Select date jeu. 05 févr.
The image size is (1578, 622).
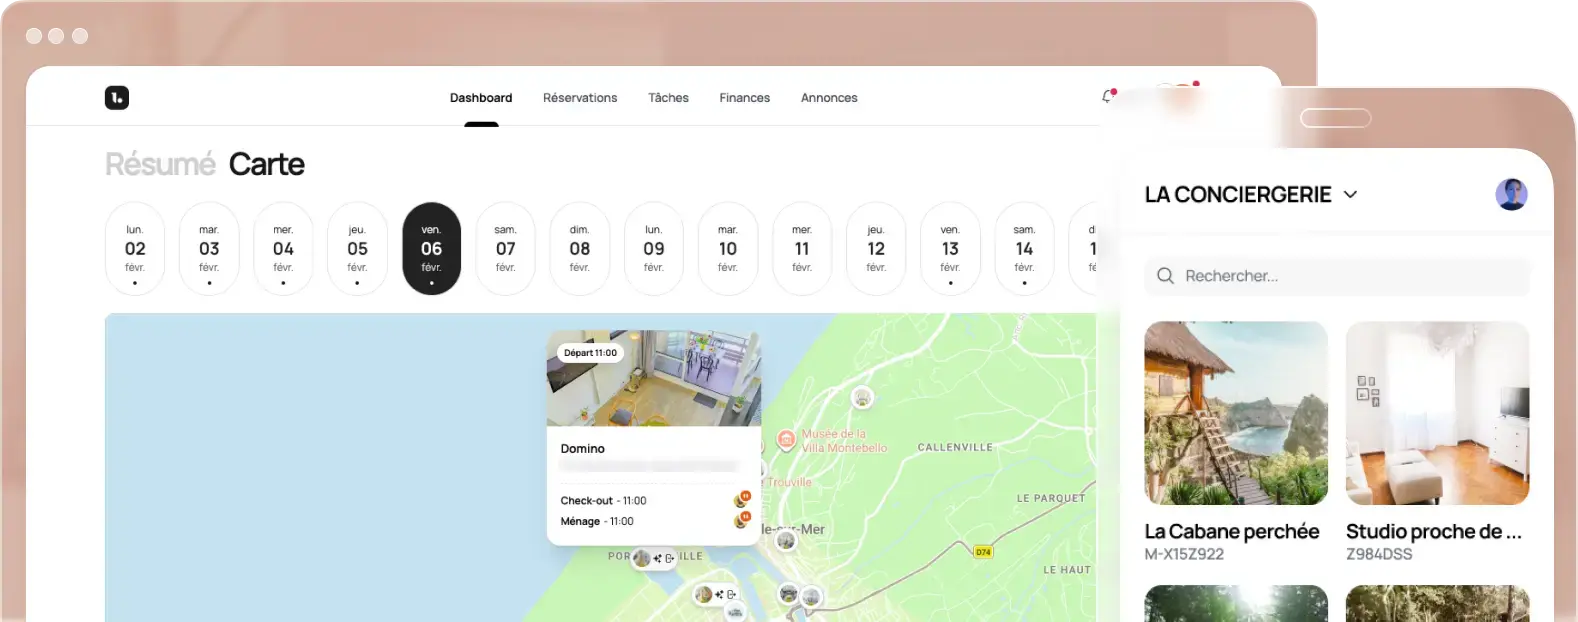(357, 249)
